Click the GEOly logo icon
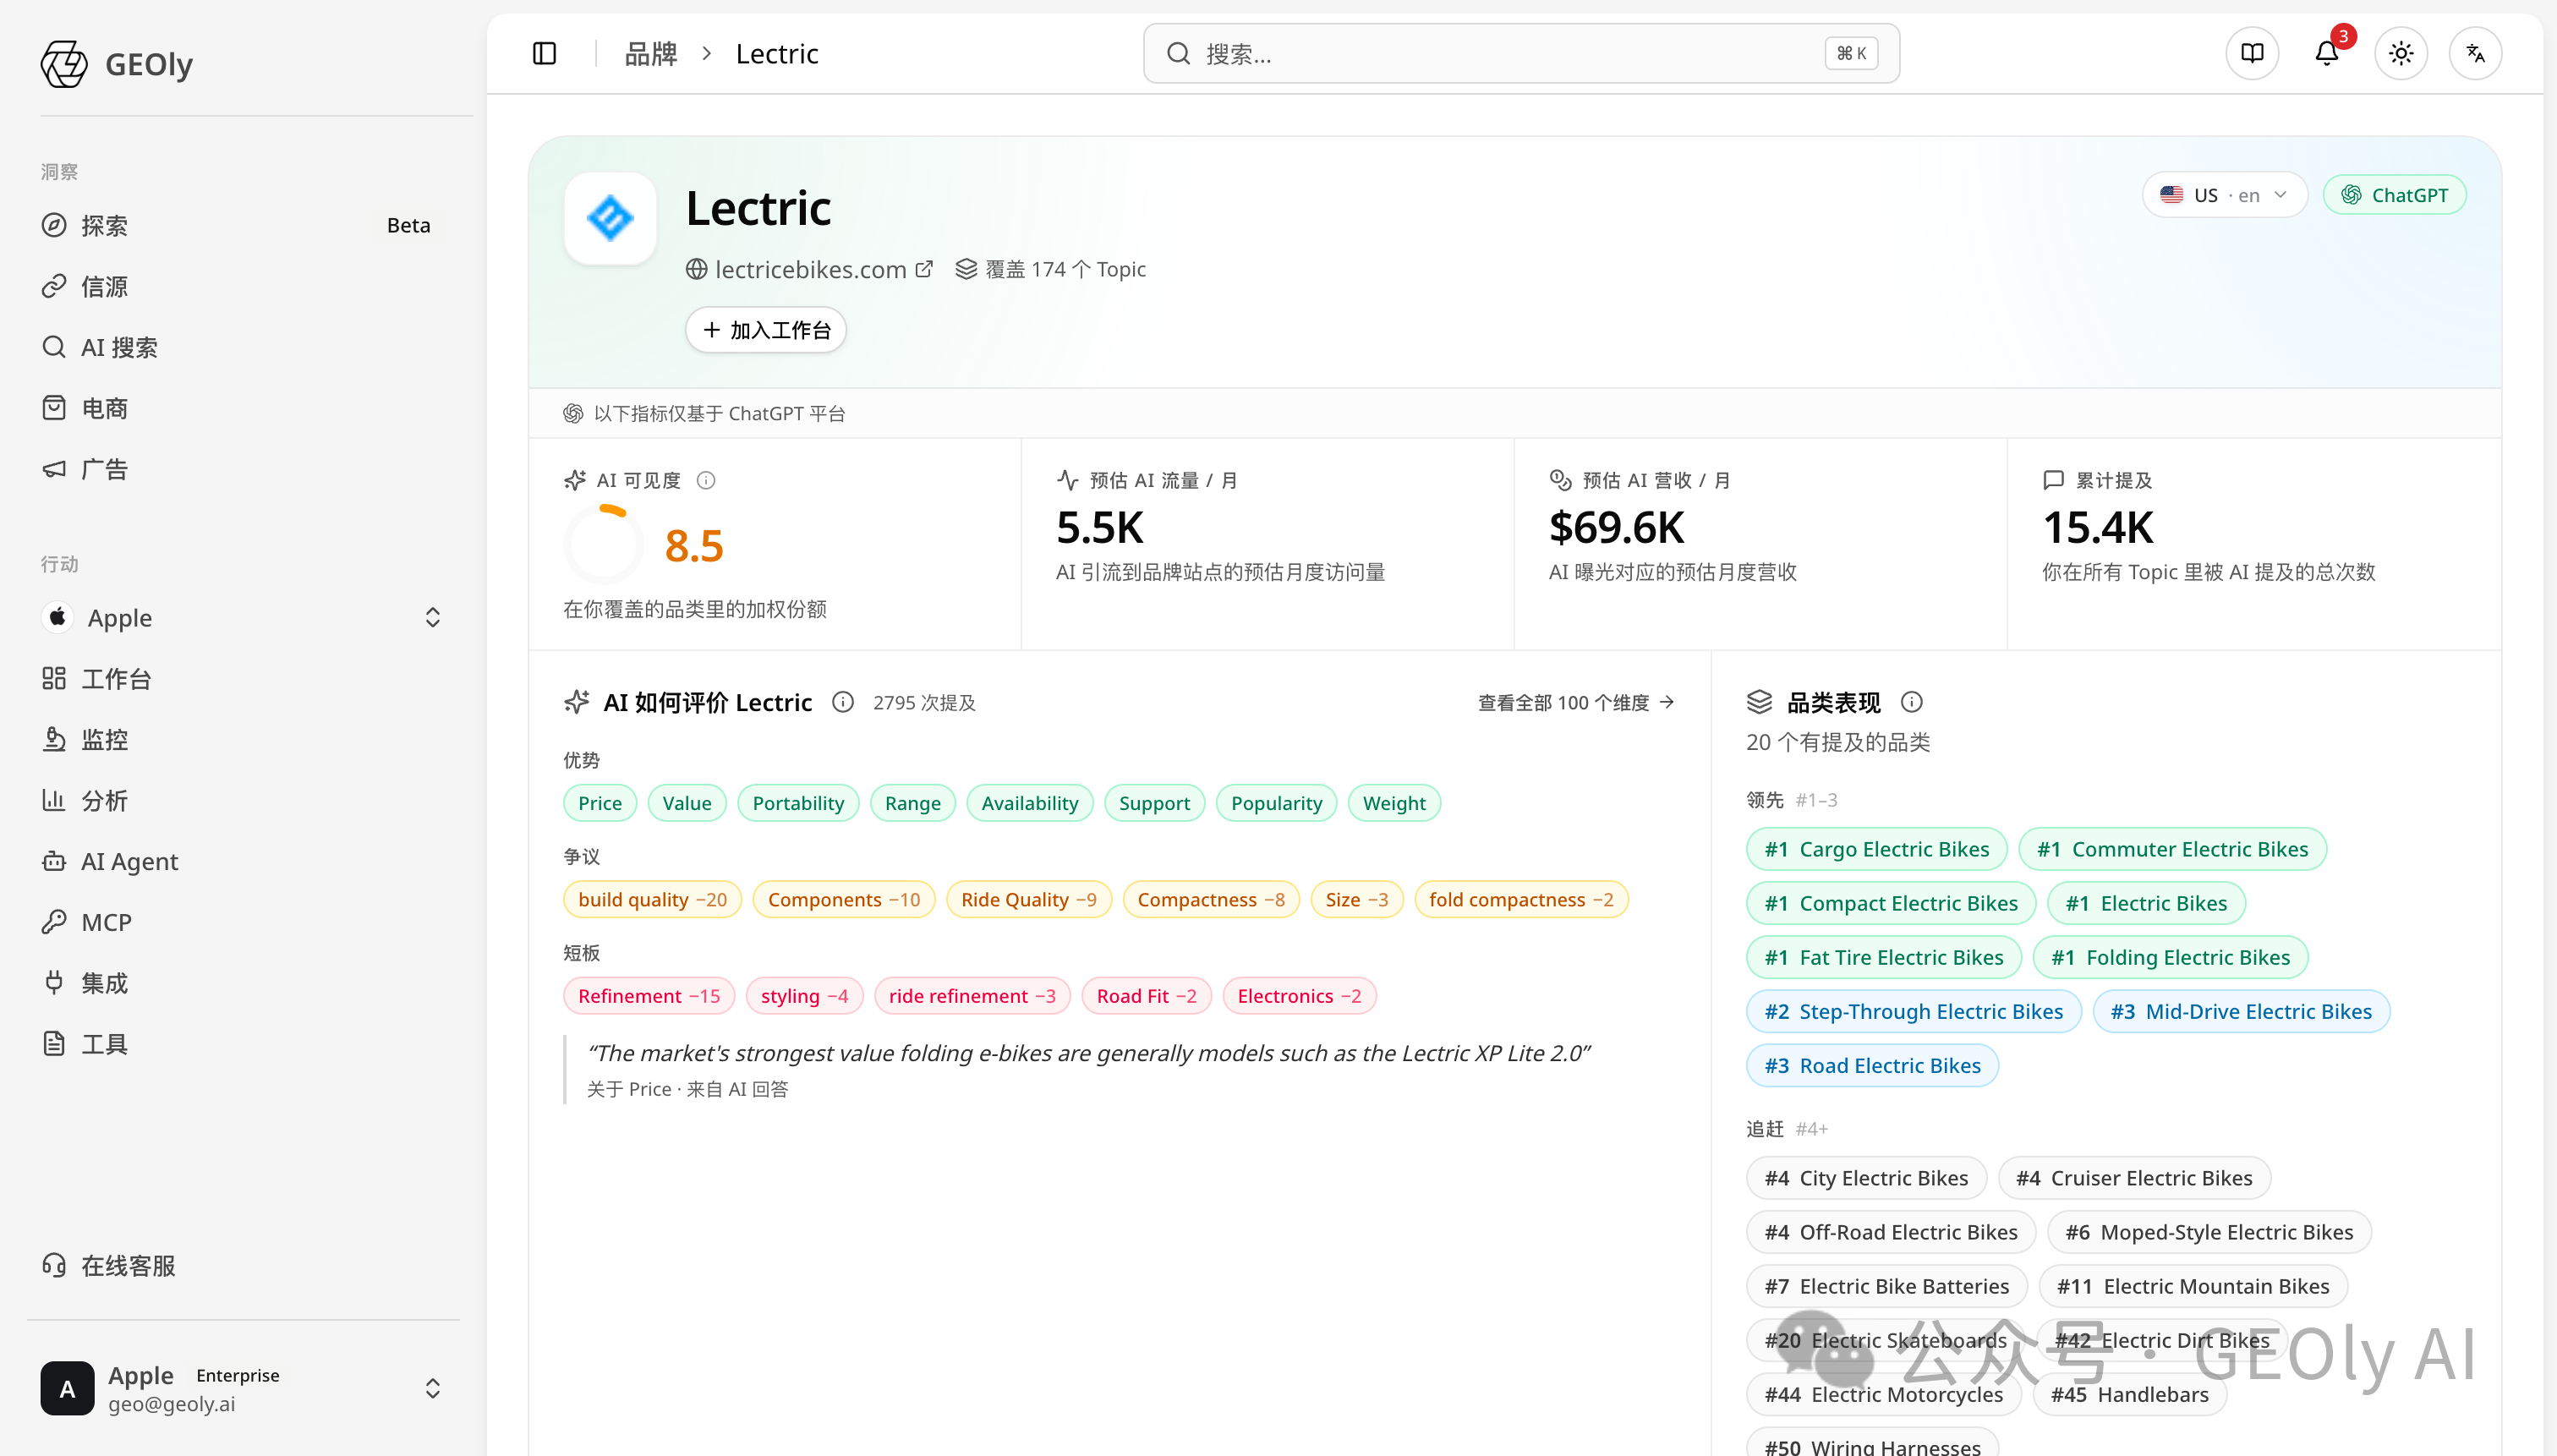 click(x=64, y=64)
